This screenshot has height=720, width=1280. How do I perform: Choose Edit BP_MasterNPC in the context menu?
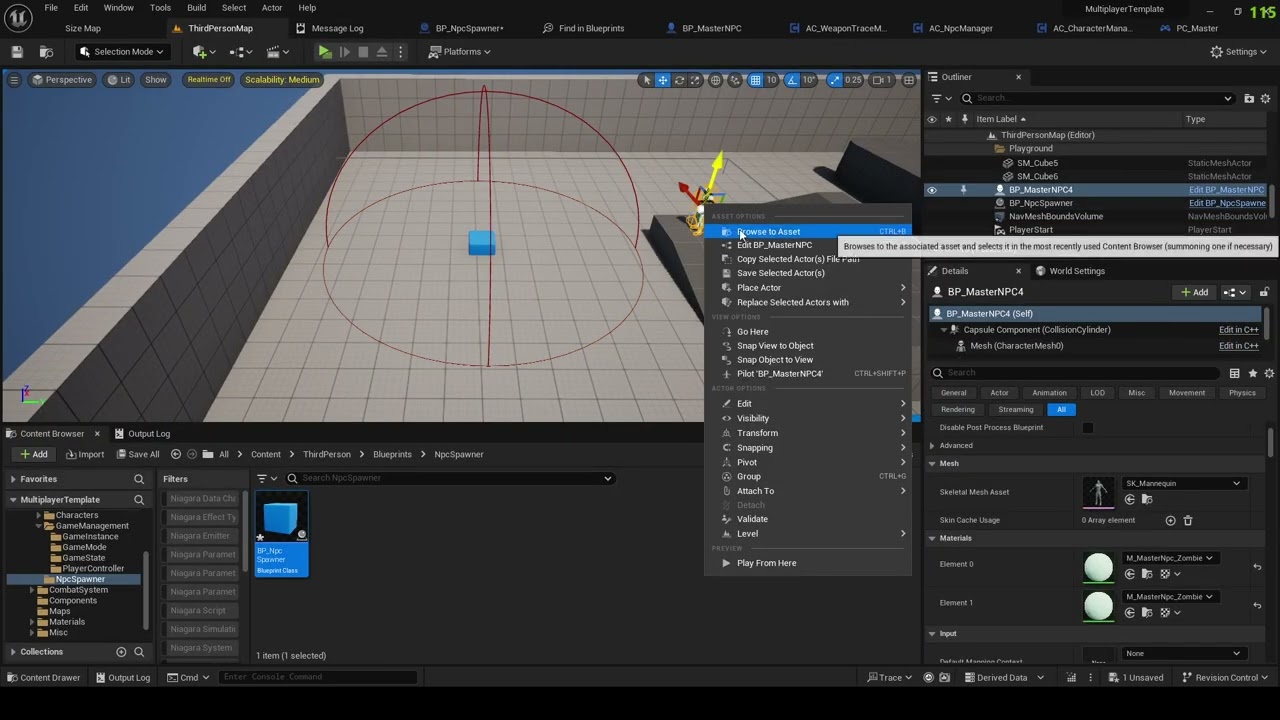[x=810, y=245]
